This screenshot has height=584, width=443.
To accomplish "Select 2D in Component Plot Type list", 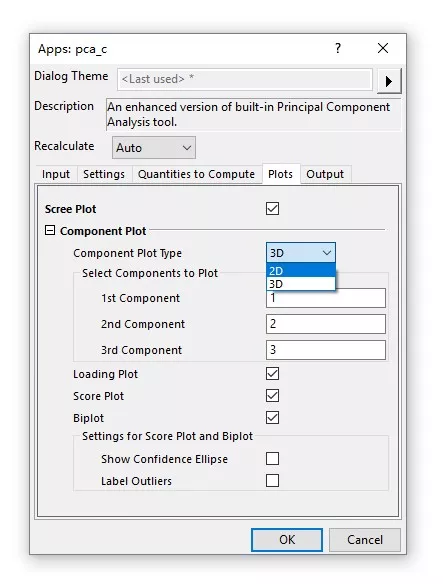I will [x=301, y=270].
